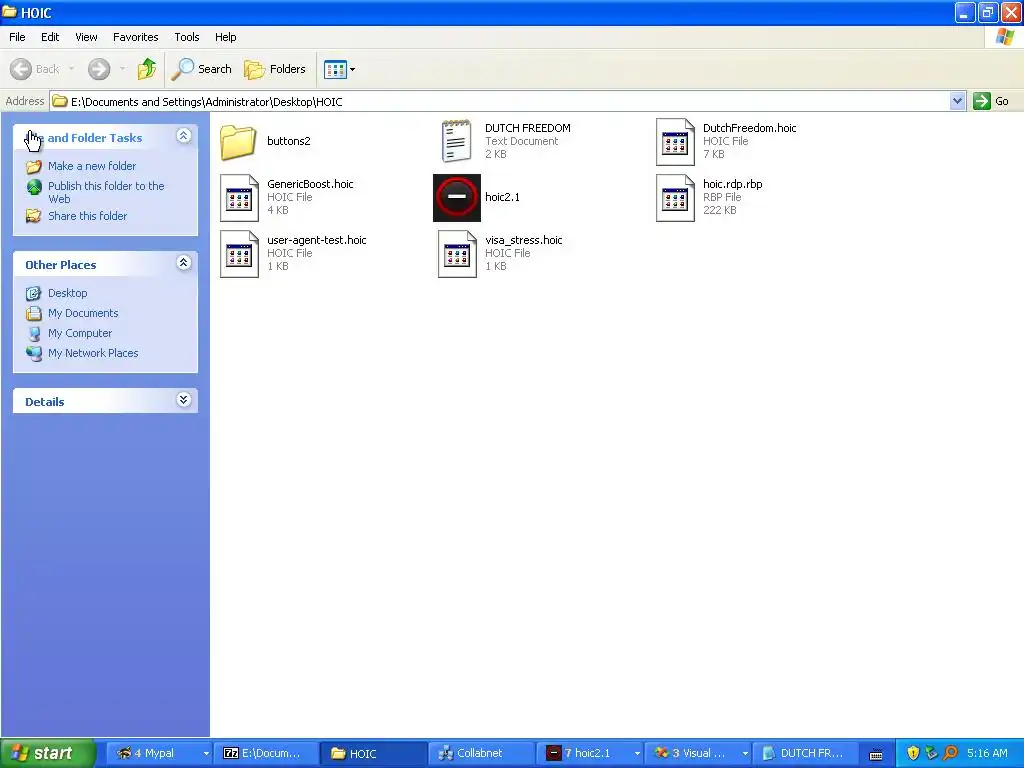
Task: Click the DUTCH FREEDOM file name
Action: tap(528, 128)
